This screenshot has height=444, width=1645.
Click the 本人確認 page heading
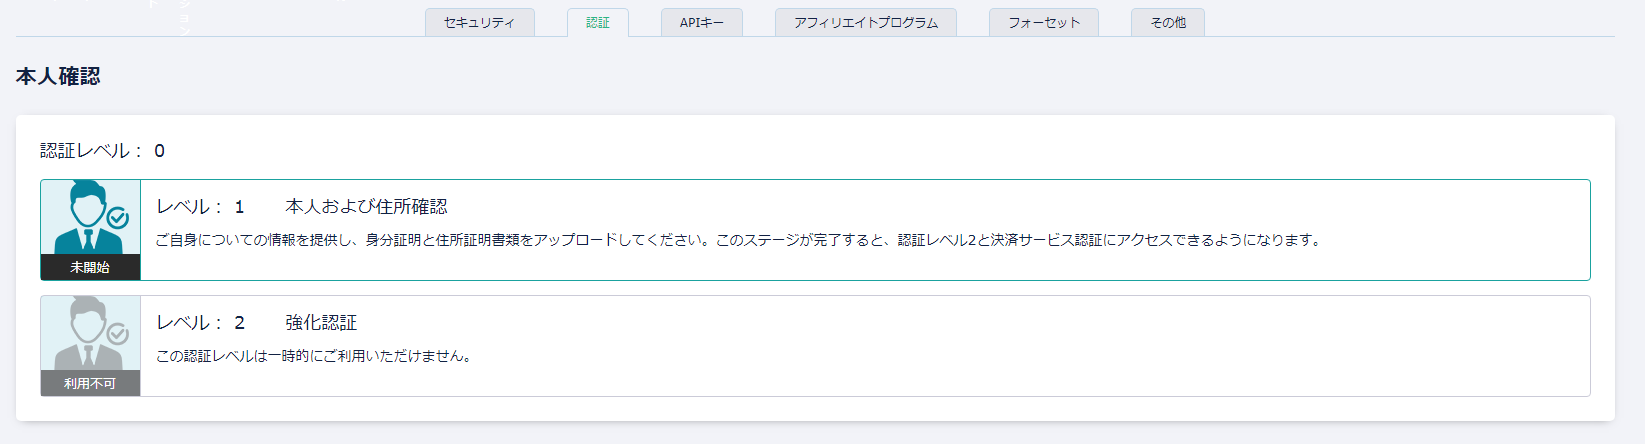58,77
